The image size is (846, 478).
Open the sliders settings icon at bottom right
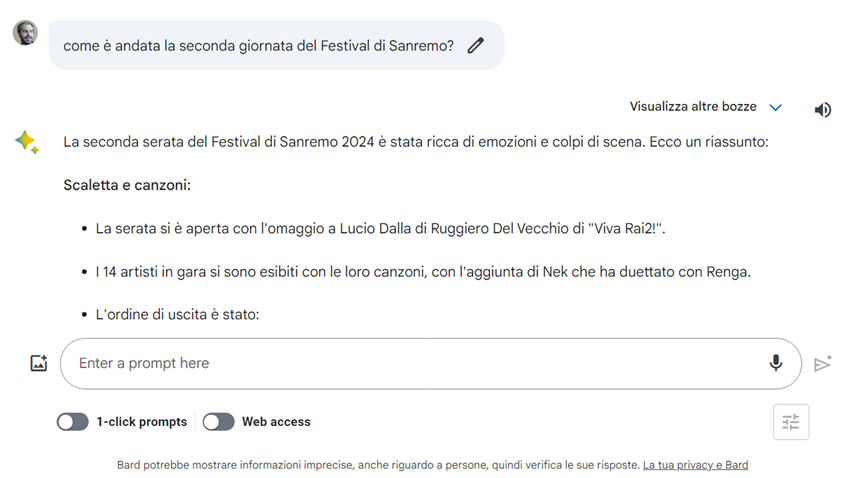click(x=791, y=422)
